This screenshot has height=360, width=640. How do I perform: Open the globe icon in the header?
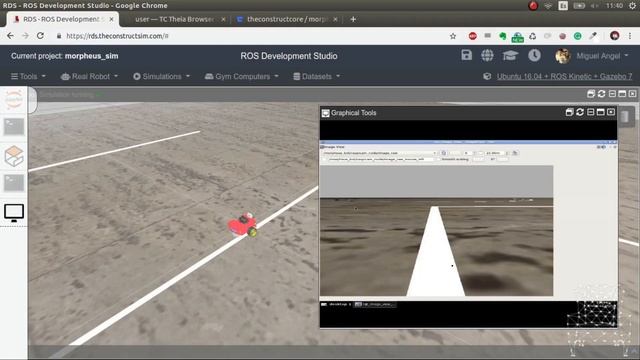487,55
